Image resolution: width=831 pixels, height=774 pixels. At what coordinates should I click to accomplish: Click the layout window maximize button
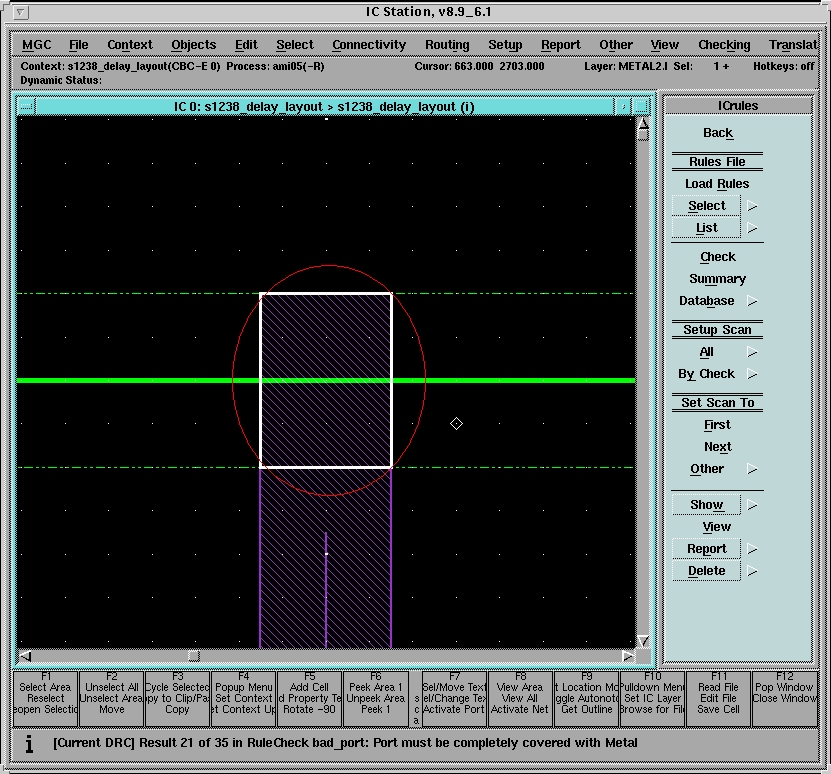click(x=641, y=106)
